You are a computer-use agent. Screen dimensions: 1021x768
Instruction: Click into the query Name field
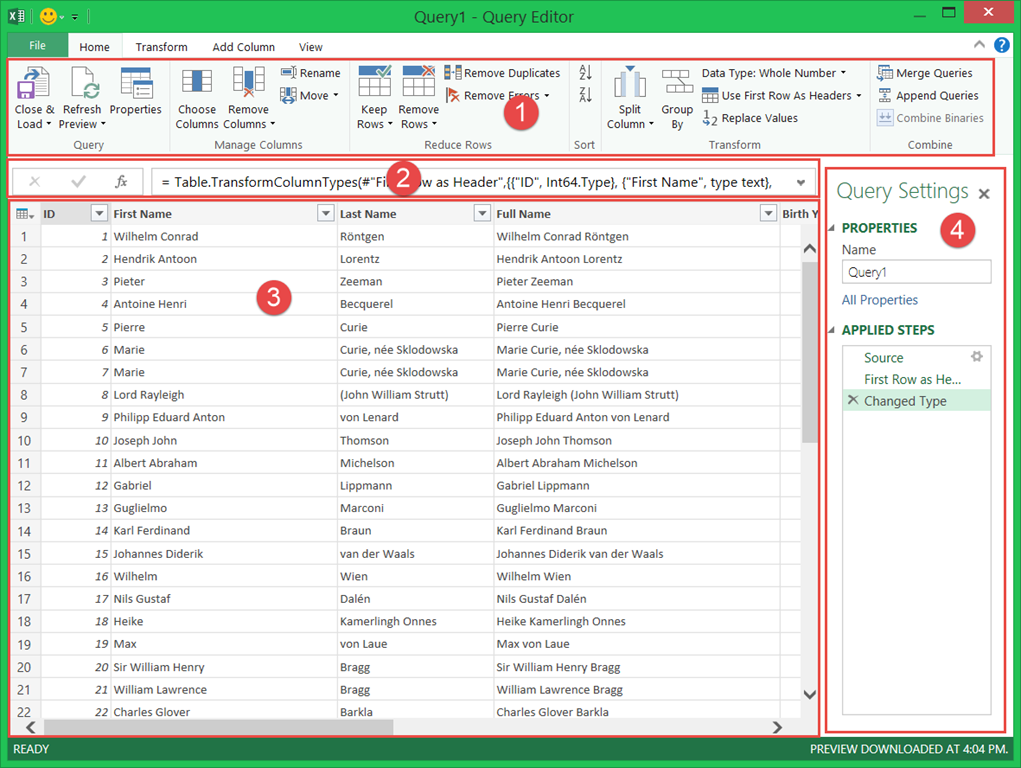point(916,272)
